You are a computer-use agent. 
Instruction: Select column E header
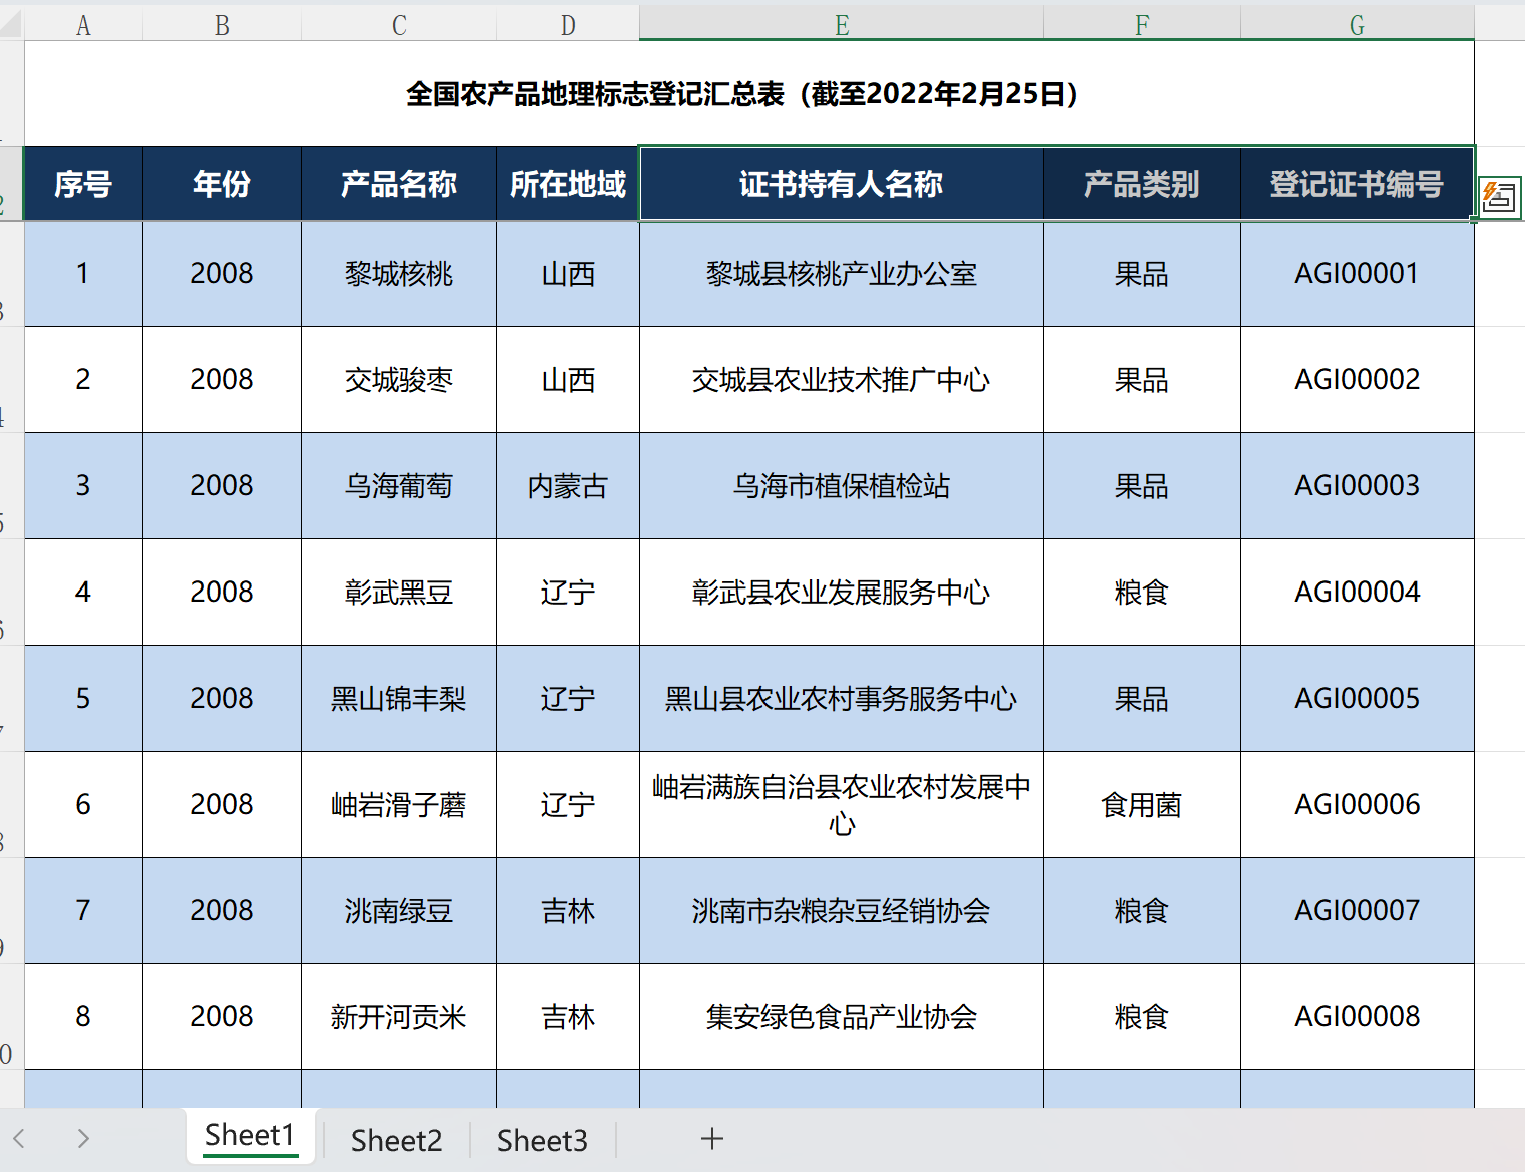[x=842, y=25]
